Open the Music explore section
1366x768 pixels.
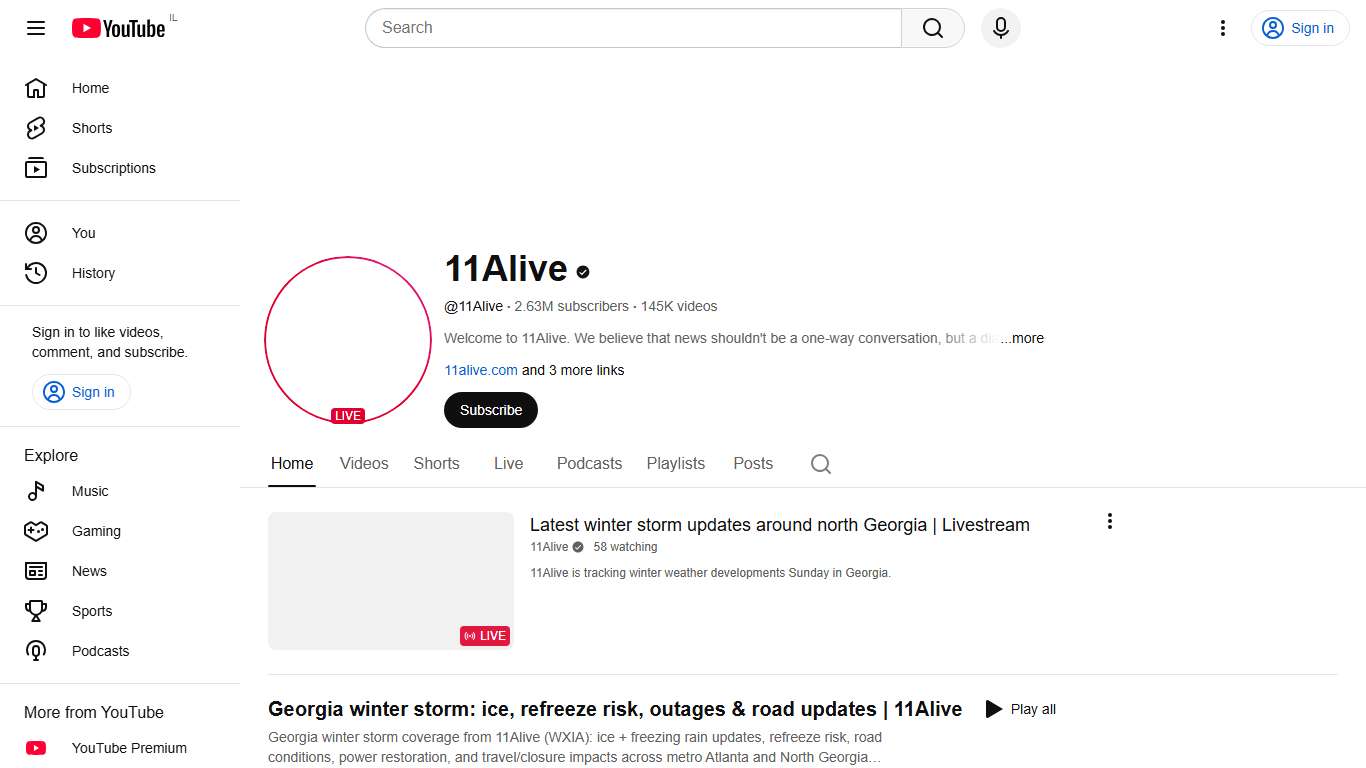point(89,491)
